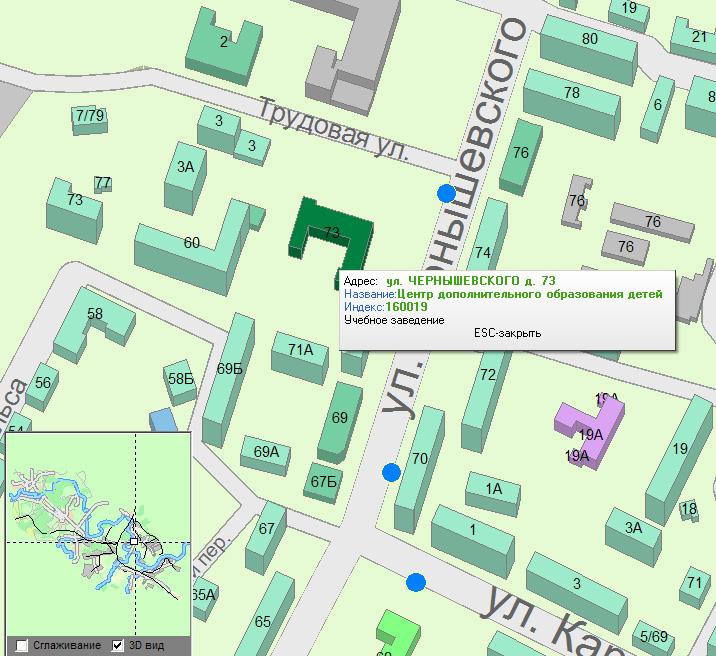Viewport: 716px width, 656px height.
Task: Click the blue marker on ул. Кар... street
Action: (x=416, y=582)
